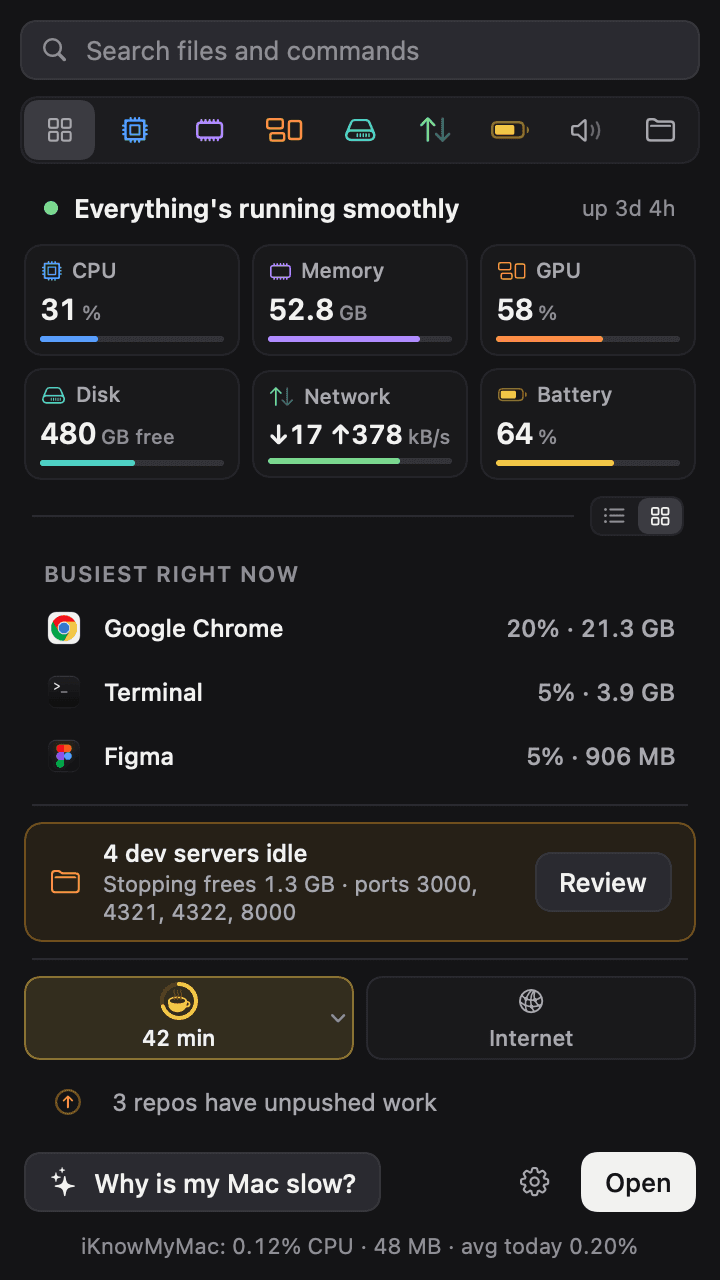Open the folder tab icon in toolbar
The image size is (720, 1280).
[660, 130]
